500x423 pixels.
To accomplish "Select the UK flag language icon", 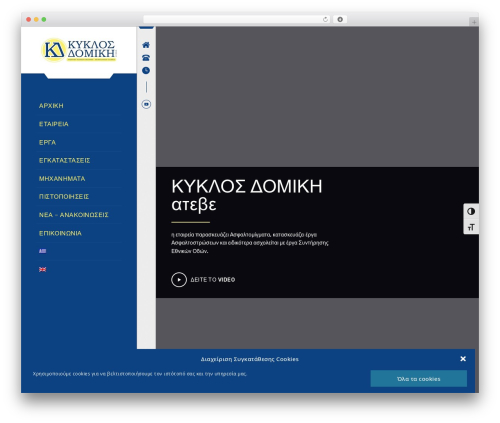I will 42,269.
